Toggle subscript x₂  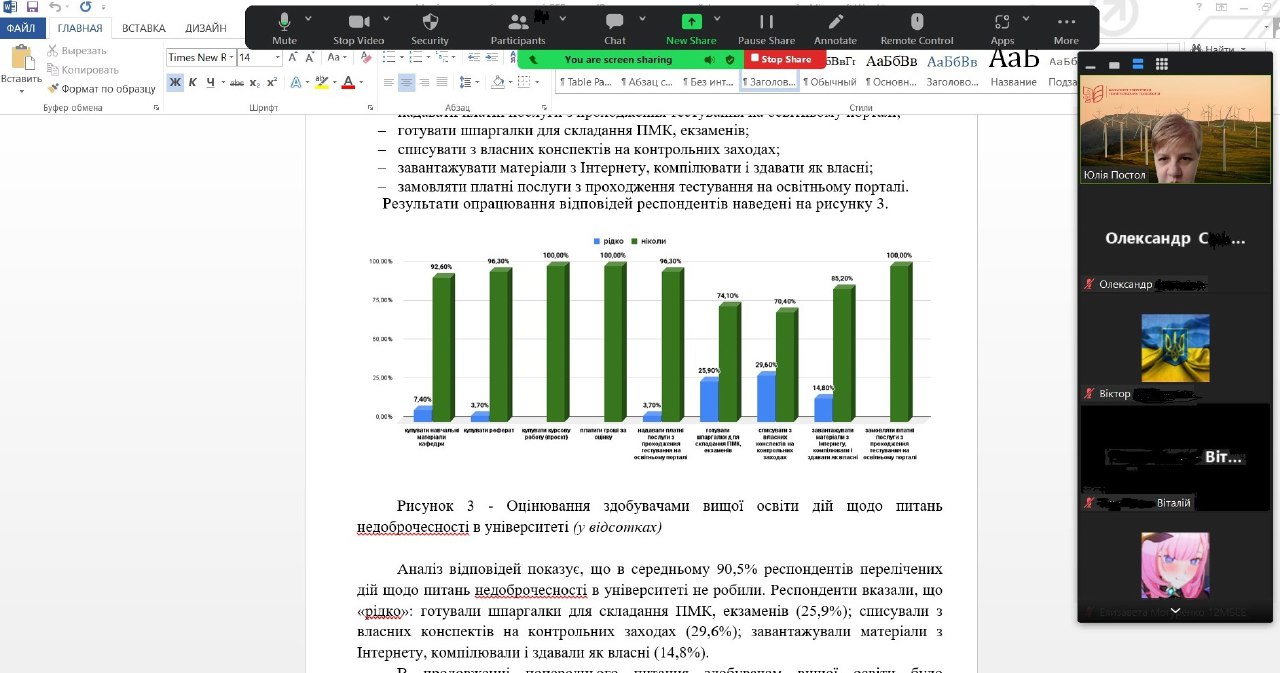click(254, 83)
